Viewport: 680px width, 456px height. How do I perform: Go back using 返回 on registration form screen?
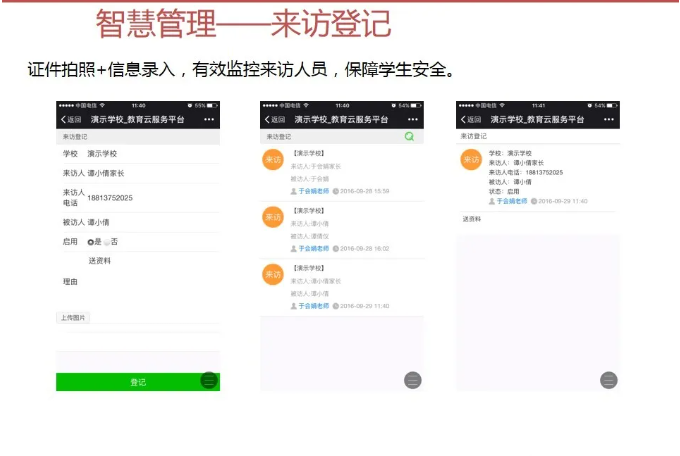tap(70, 119)
